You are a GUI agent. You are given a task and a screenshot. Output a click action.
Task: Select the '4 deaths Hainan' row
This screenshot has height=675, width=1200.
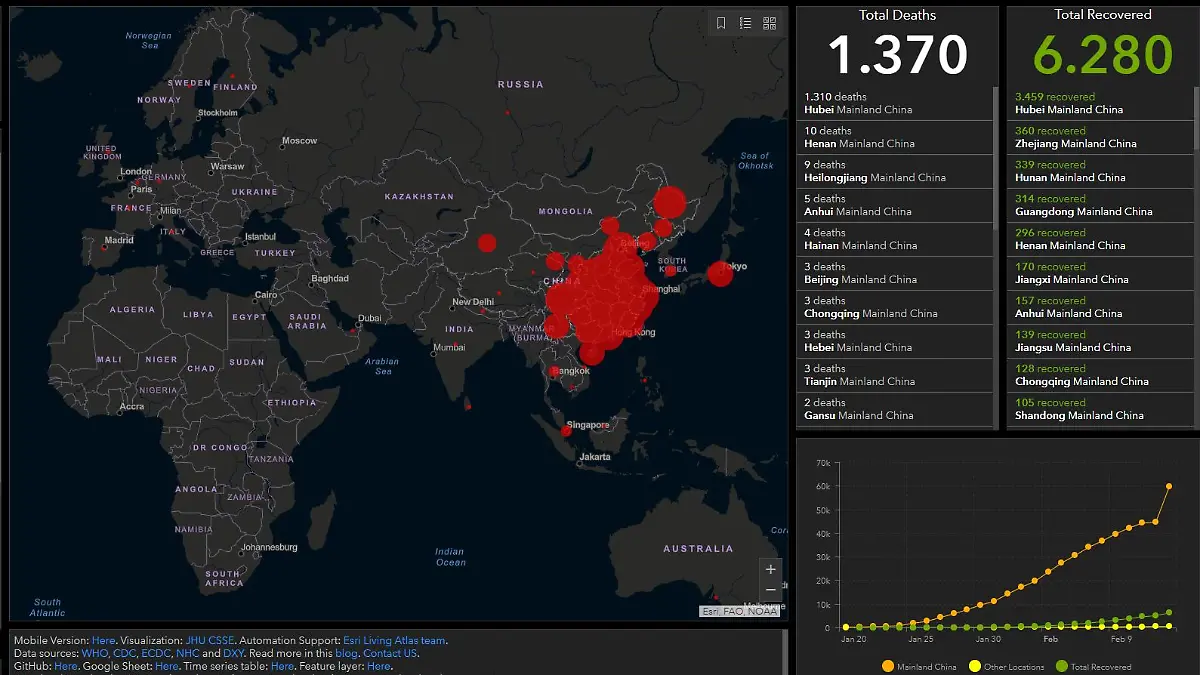click(x=896, y=240)
